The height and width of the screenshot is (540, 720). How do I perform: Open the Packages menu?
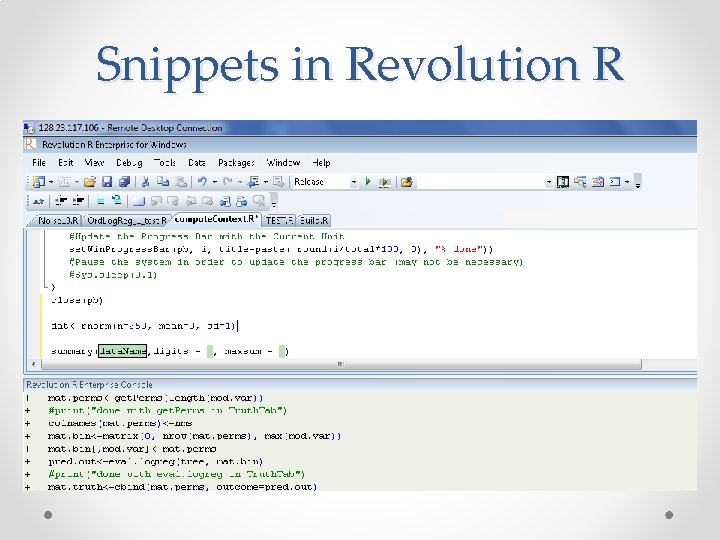(x=236, y=163)
